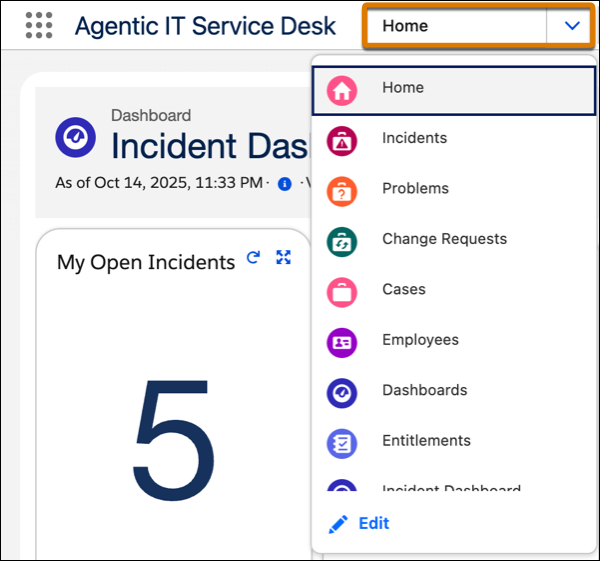The image size is (600, 561).
Task: Select Cases from navigation menu
Action: click(454, 292)
